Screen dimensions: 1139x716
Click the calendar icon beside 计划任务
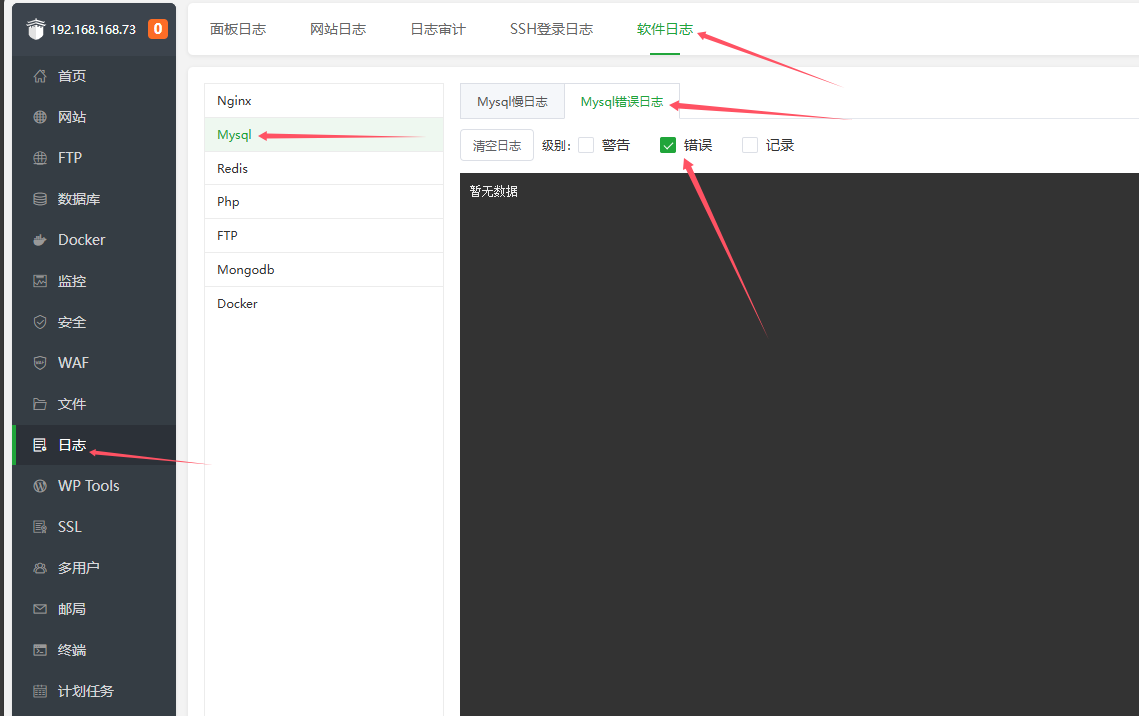pyautogui.click(x=40, y=691)
